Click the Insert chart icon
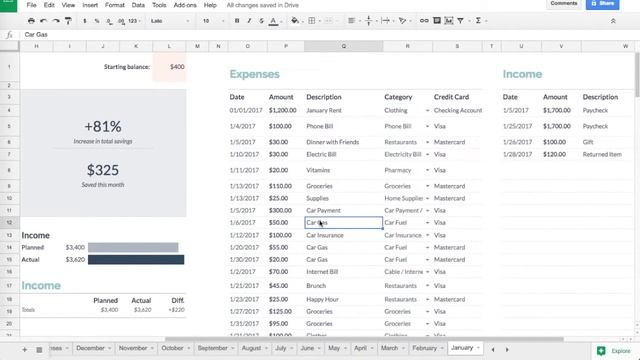 point(449,20)
